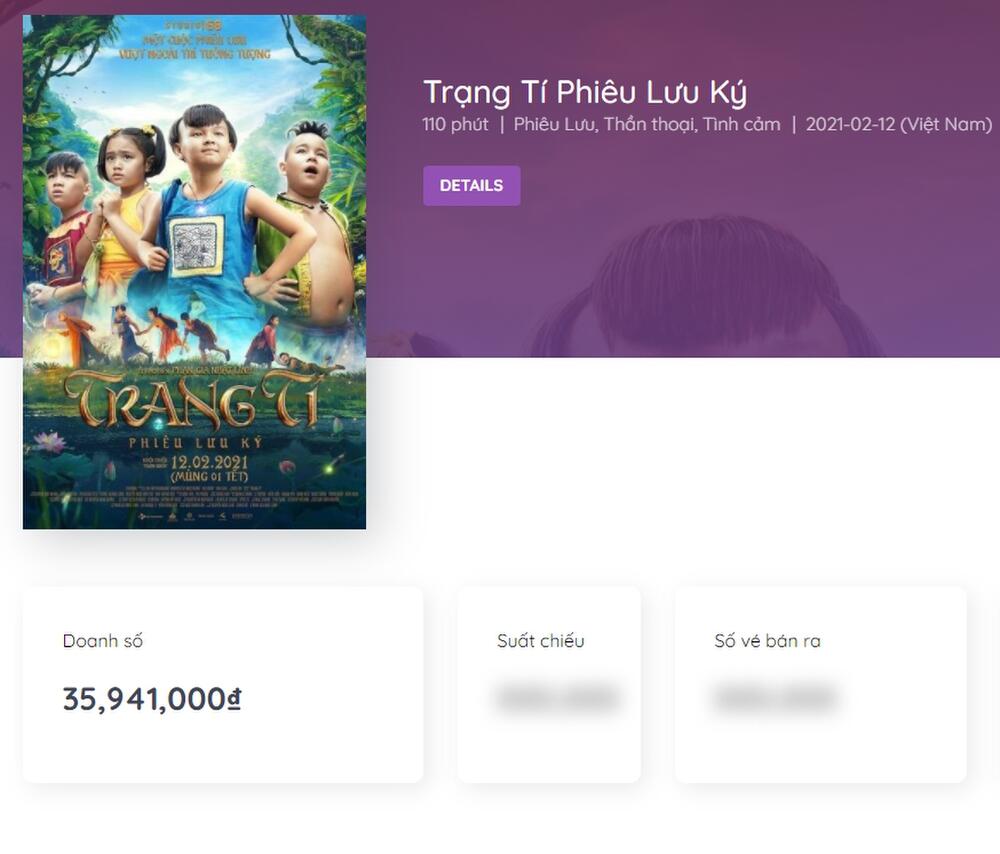Open the Trạng Tí movie poster
The width and height of the screenshot is (1000, 854).
194,272
